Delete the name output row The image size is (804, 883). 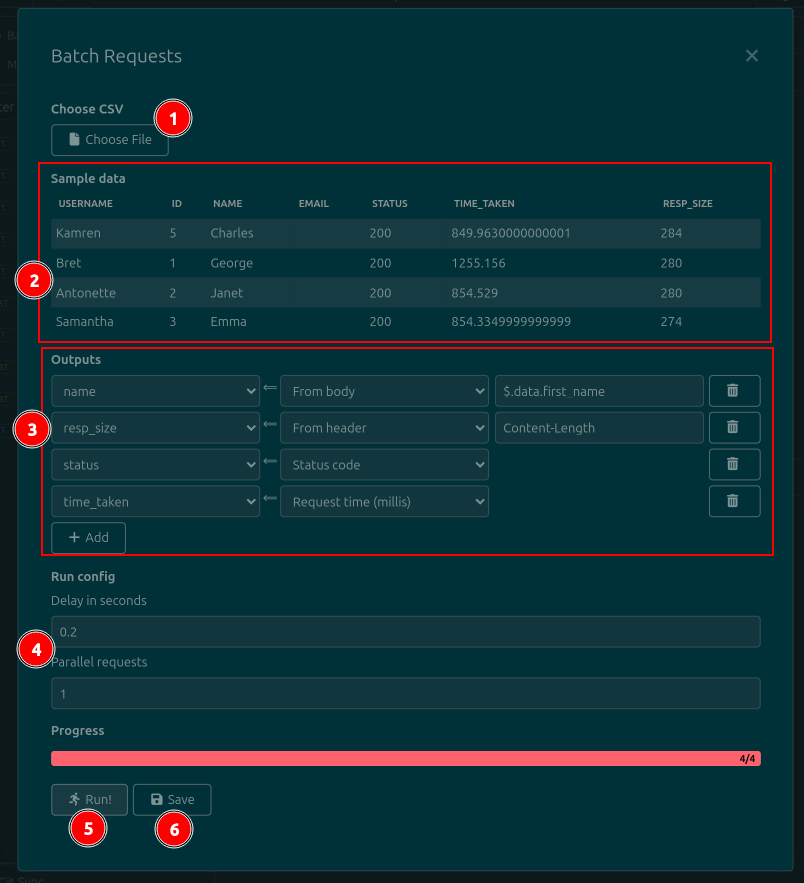click(734, 391)
